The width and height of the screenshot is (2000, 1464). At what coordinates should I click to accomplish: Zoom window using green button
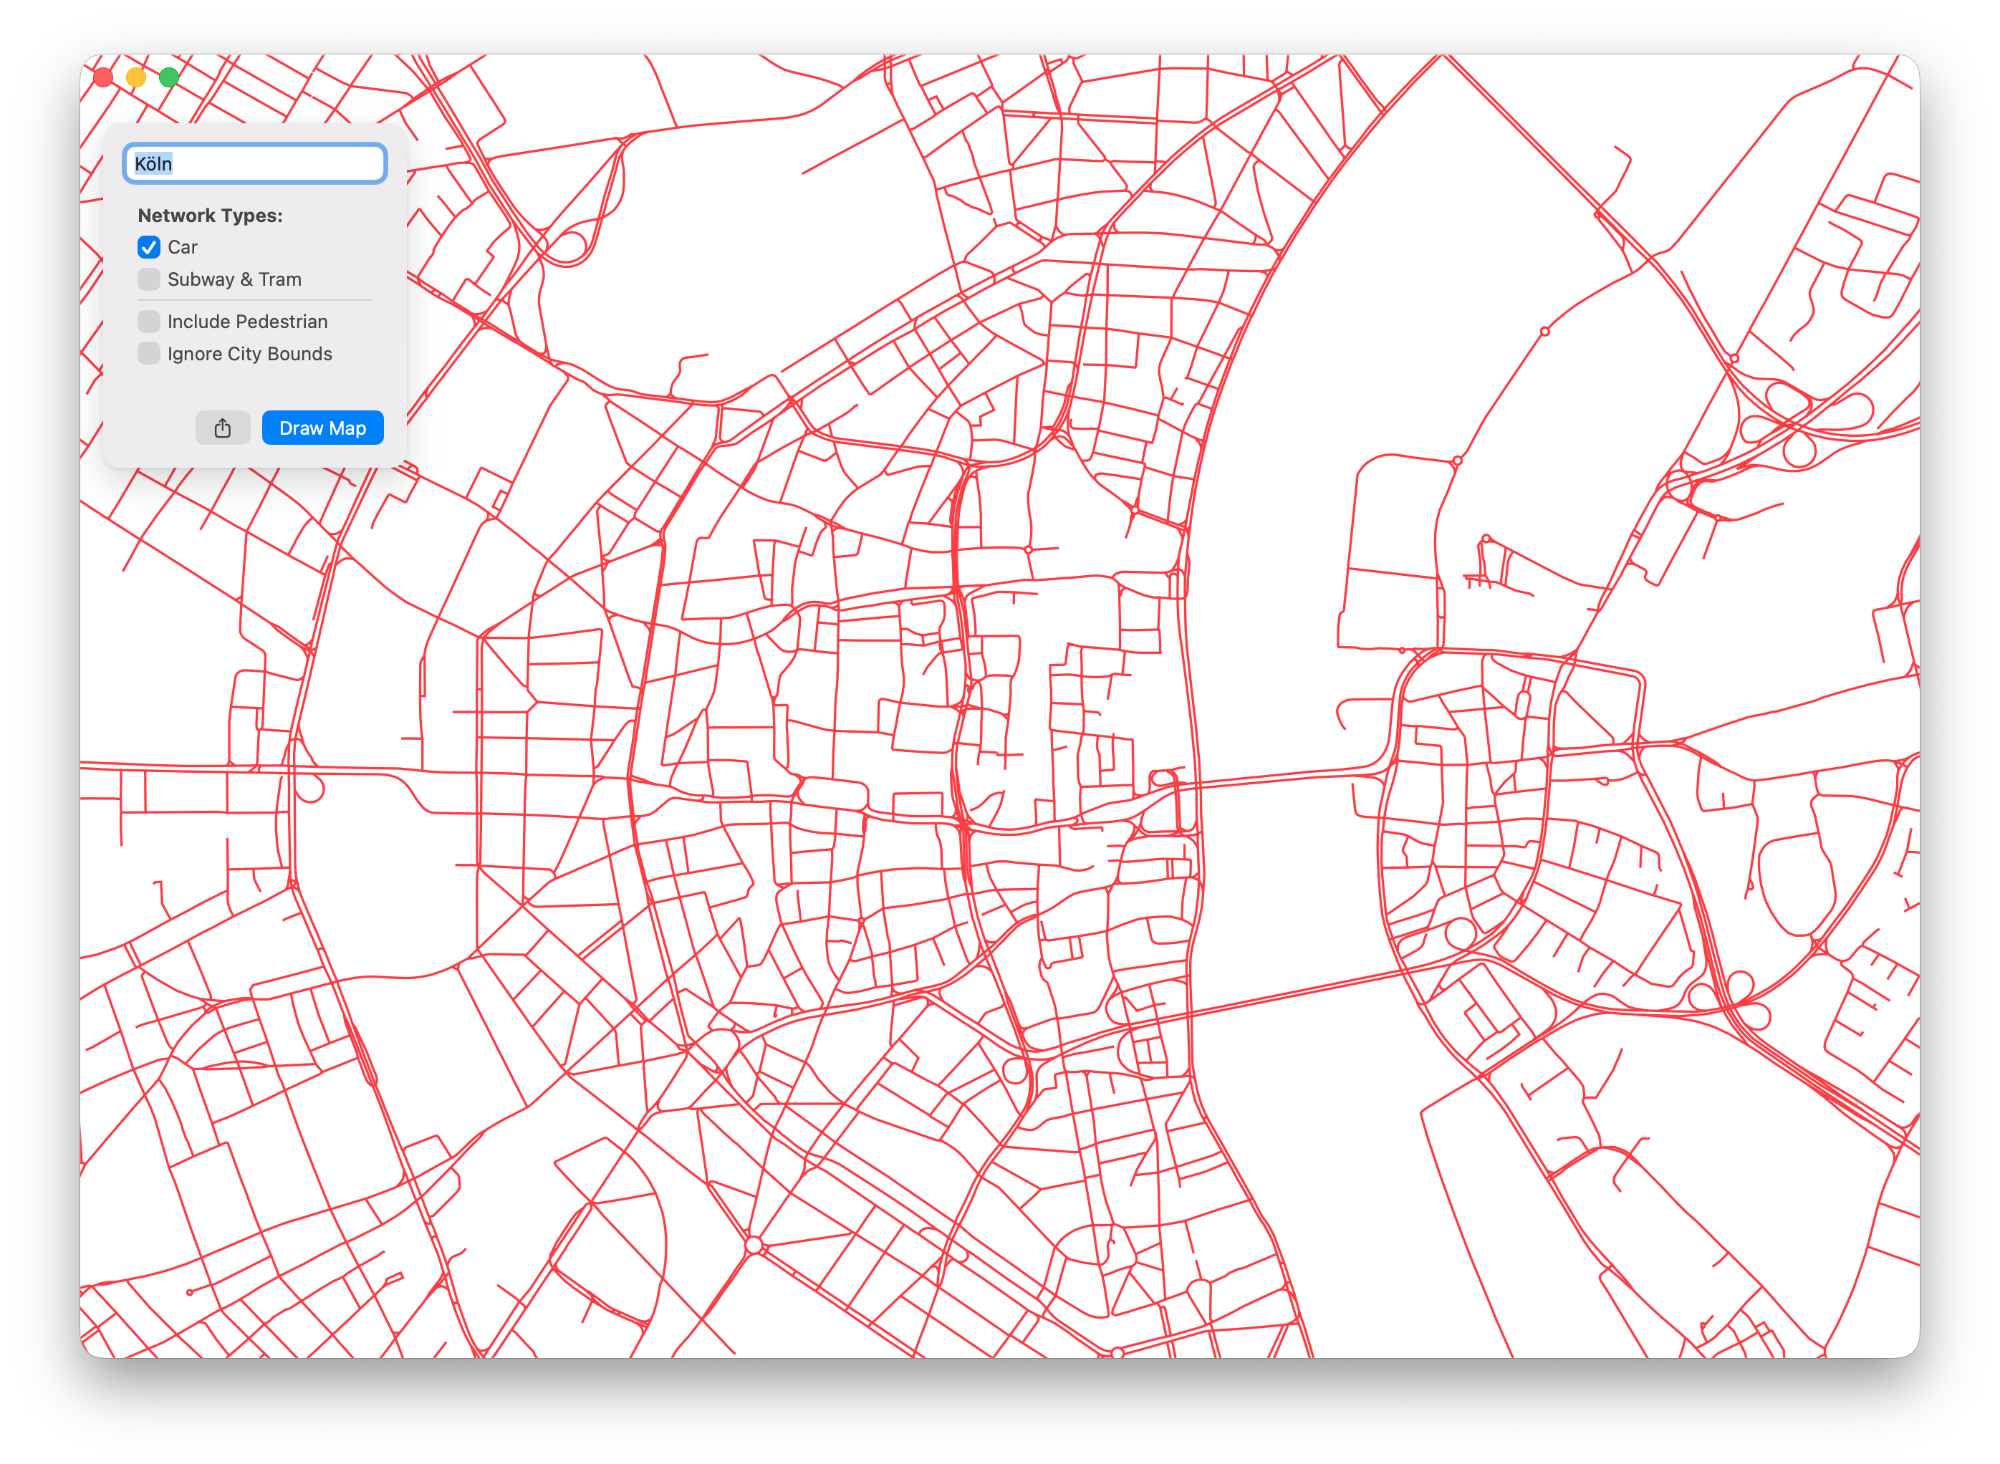[169, 77]
